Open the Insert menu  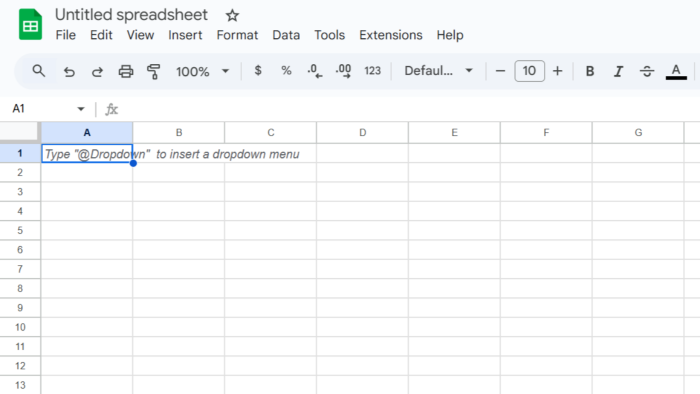click(x=185, y=35)
